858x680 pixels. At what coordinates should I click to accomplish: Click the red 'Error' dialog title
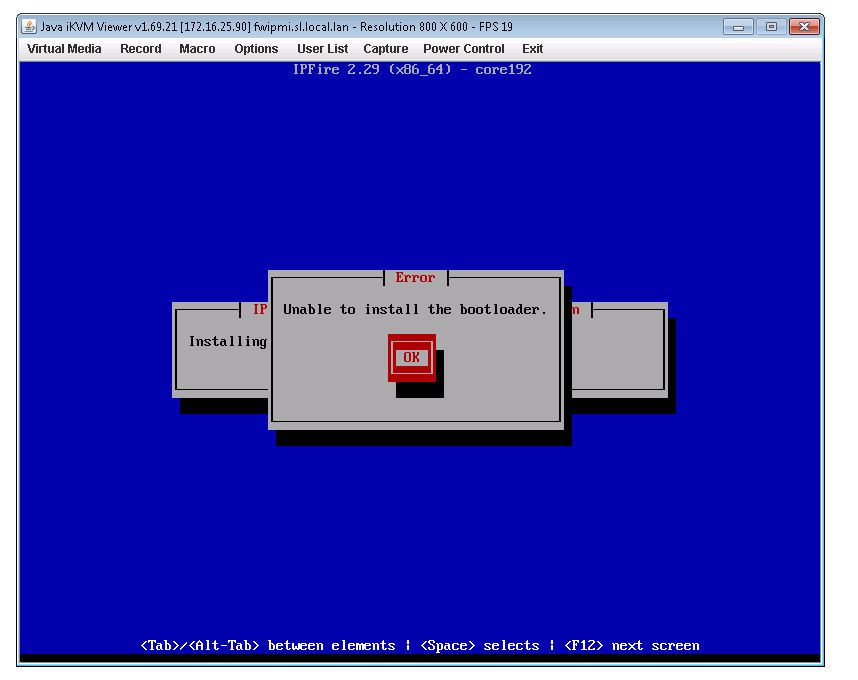415,278
